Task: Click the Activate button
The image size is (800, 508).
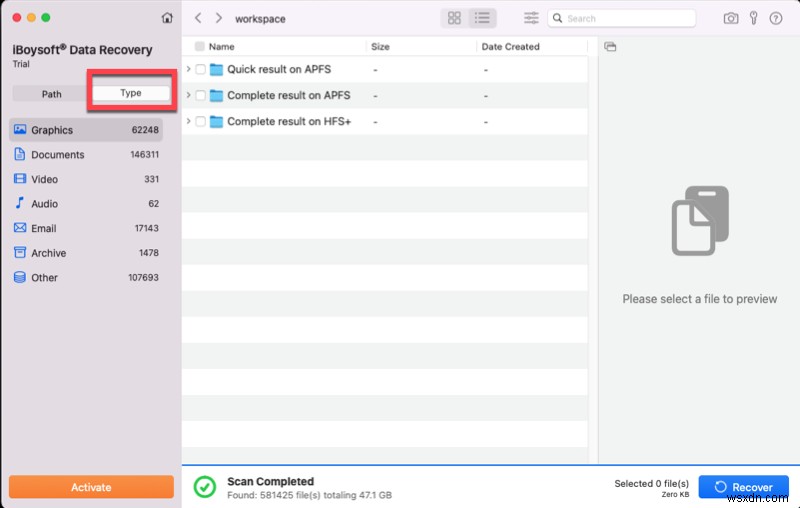Action: coord(91,487)
